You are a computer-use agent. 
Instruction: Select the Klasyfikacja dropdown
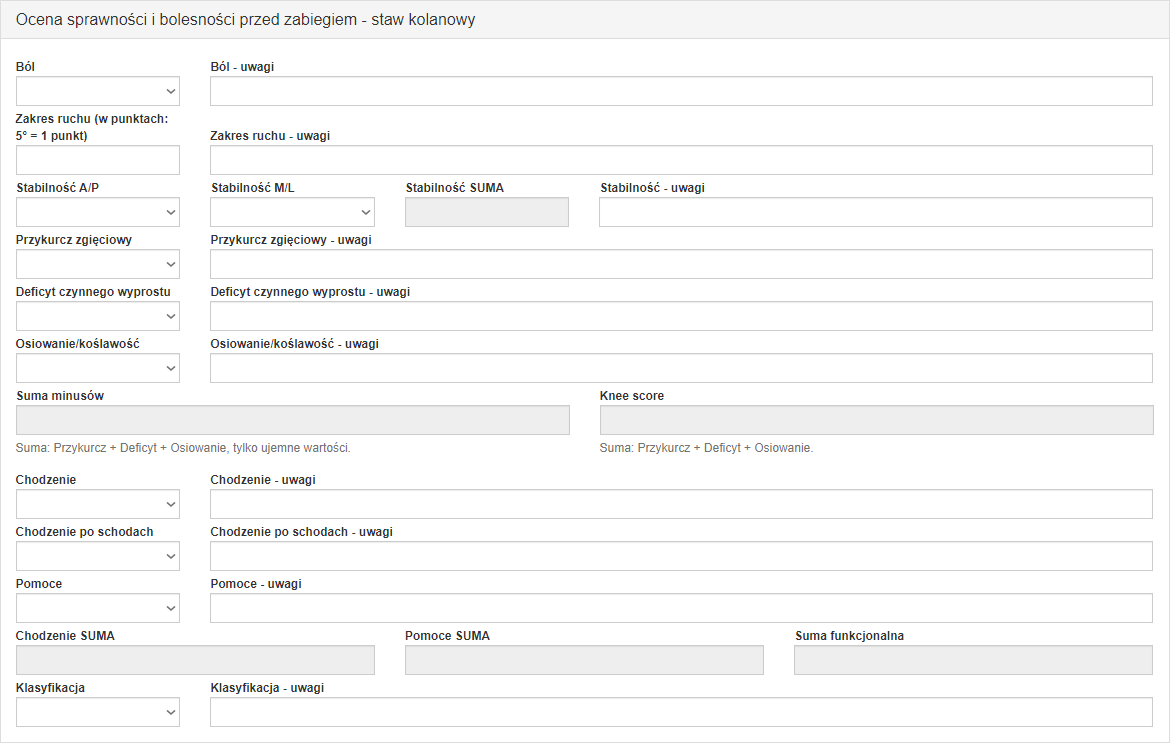pyautogui.click(x=98, y=712)
